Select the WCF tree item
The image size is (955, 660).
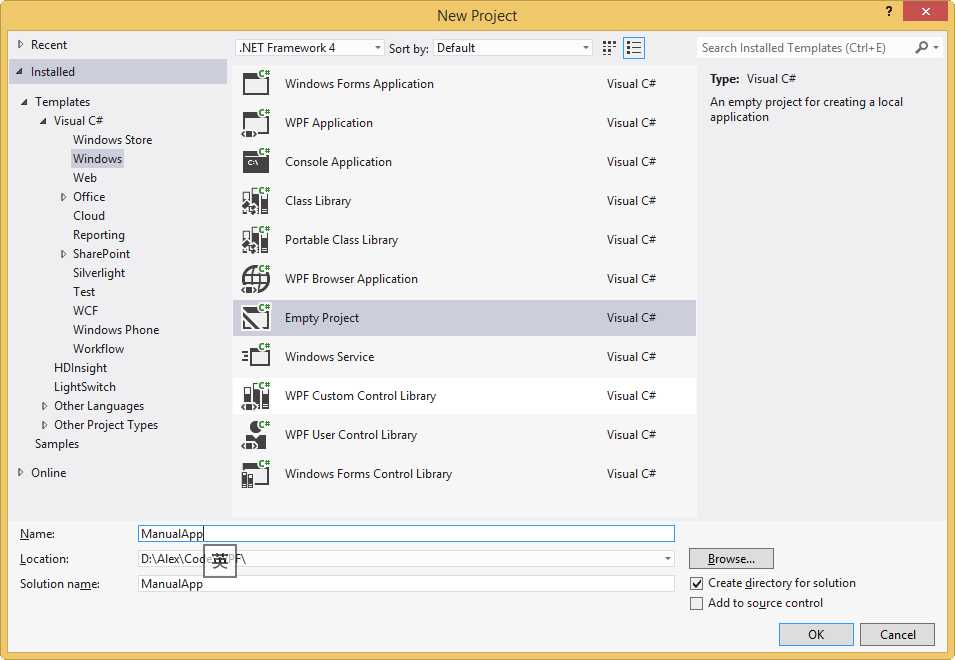point(85,311)
